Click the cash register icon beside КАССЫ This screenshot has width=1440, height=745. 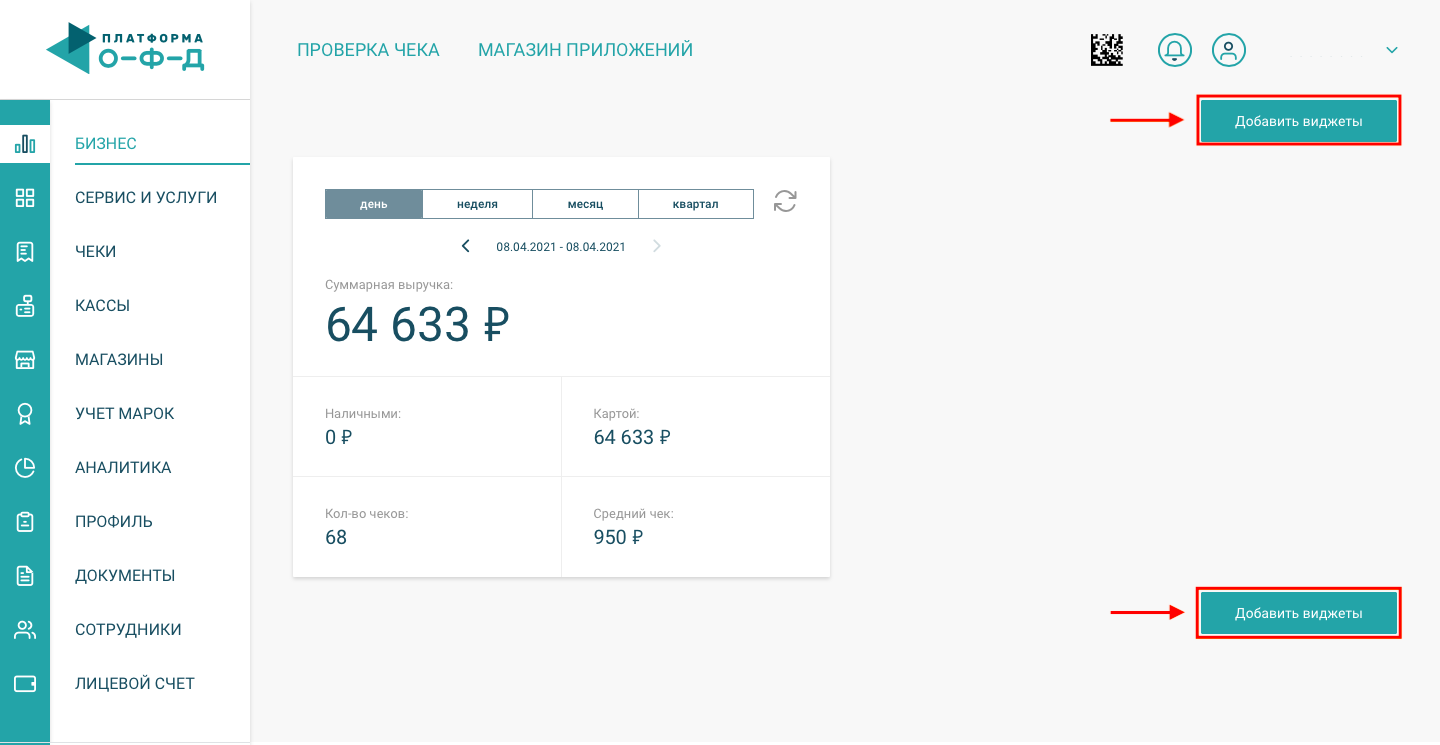point(25,306)
